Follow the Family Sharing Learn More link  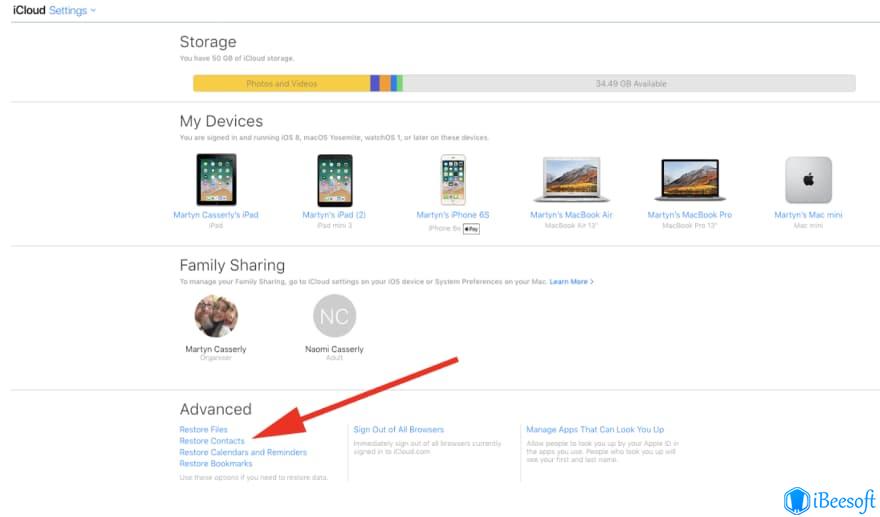tap(571, 281)
